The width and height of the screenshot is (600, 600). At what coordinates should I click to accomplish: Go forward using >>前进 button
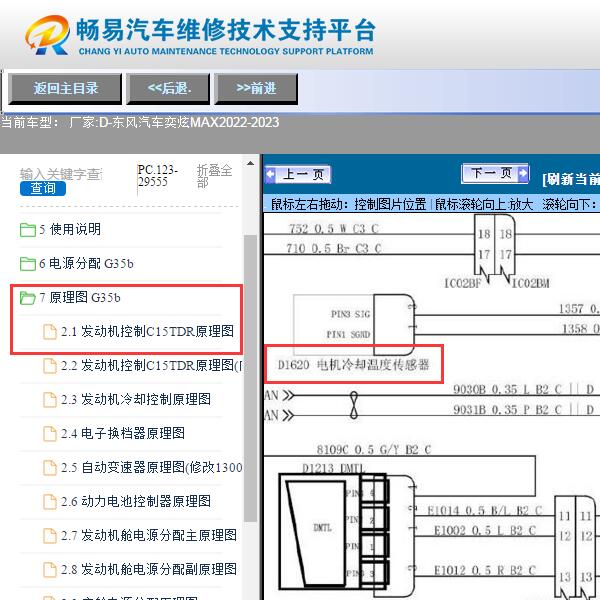256,89
